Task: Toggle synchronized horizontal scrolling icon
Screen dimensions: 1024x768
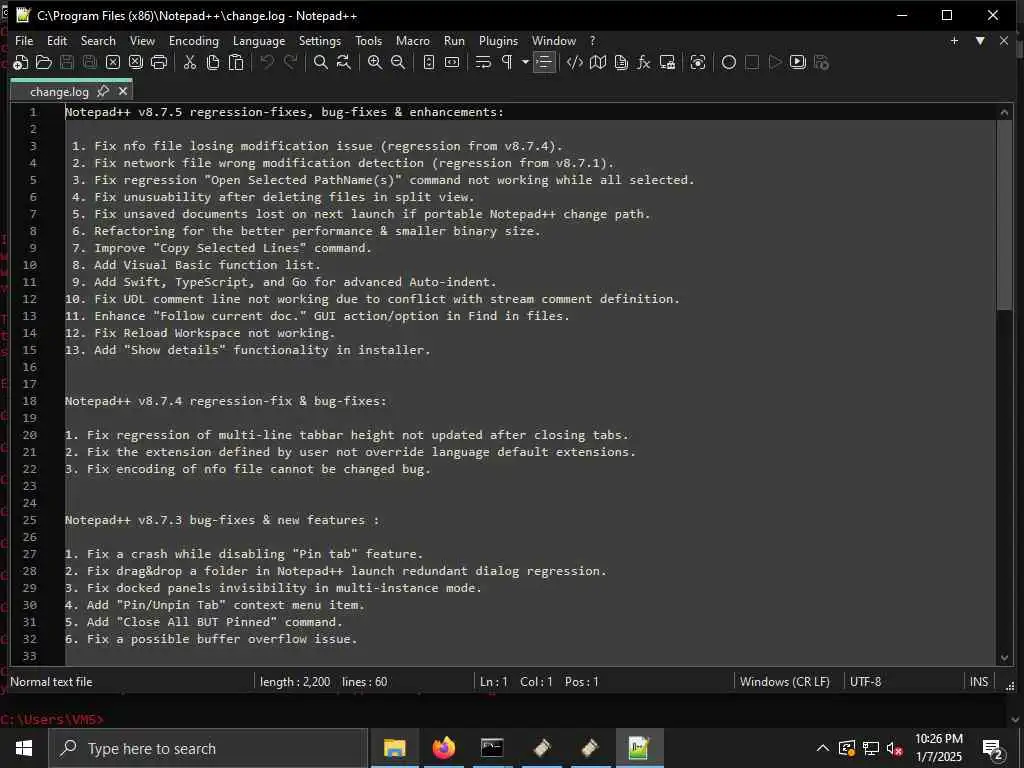Action: pyautogui.click(x=452, y=63)
